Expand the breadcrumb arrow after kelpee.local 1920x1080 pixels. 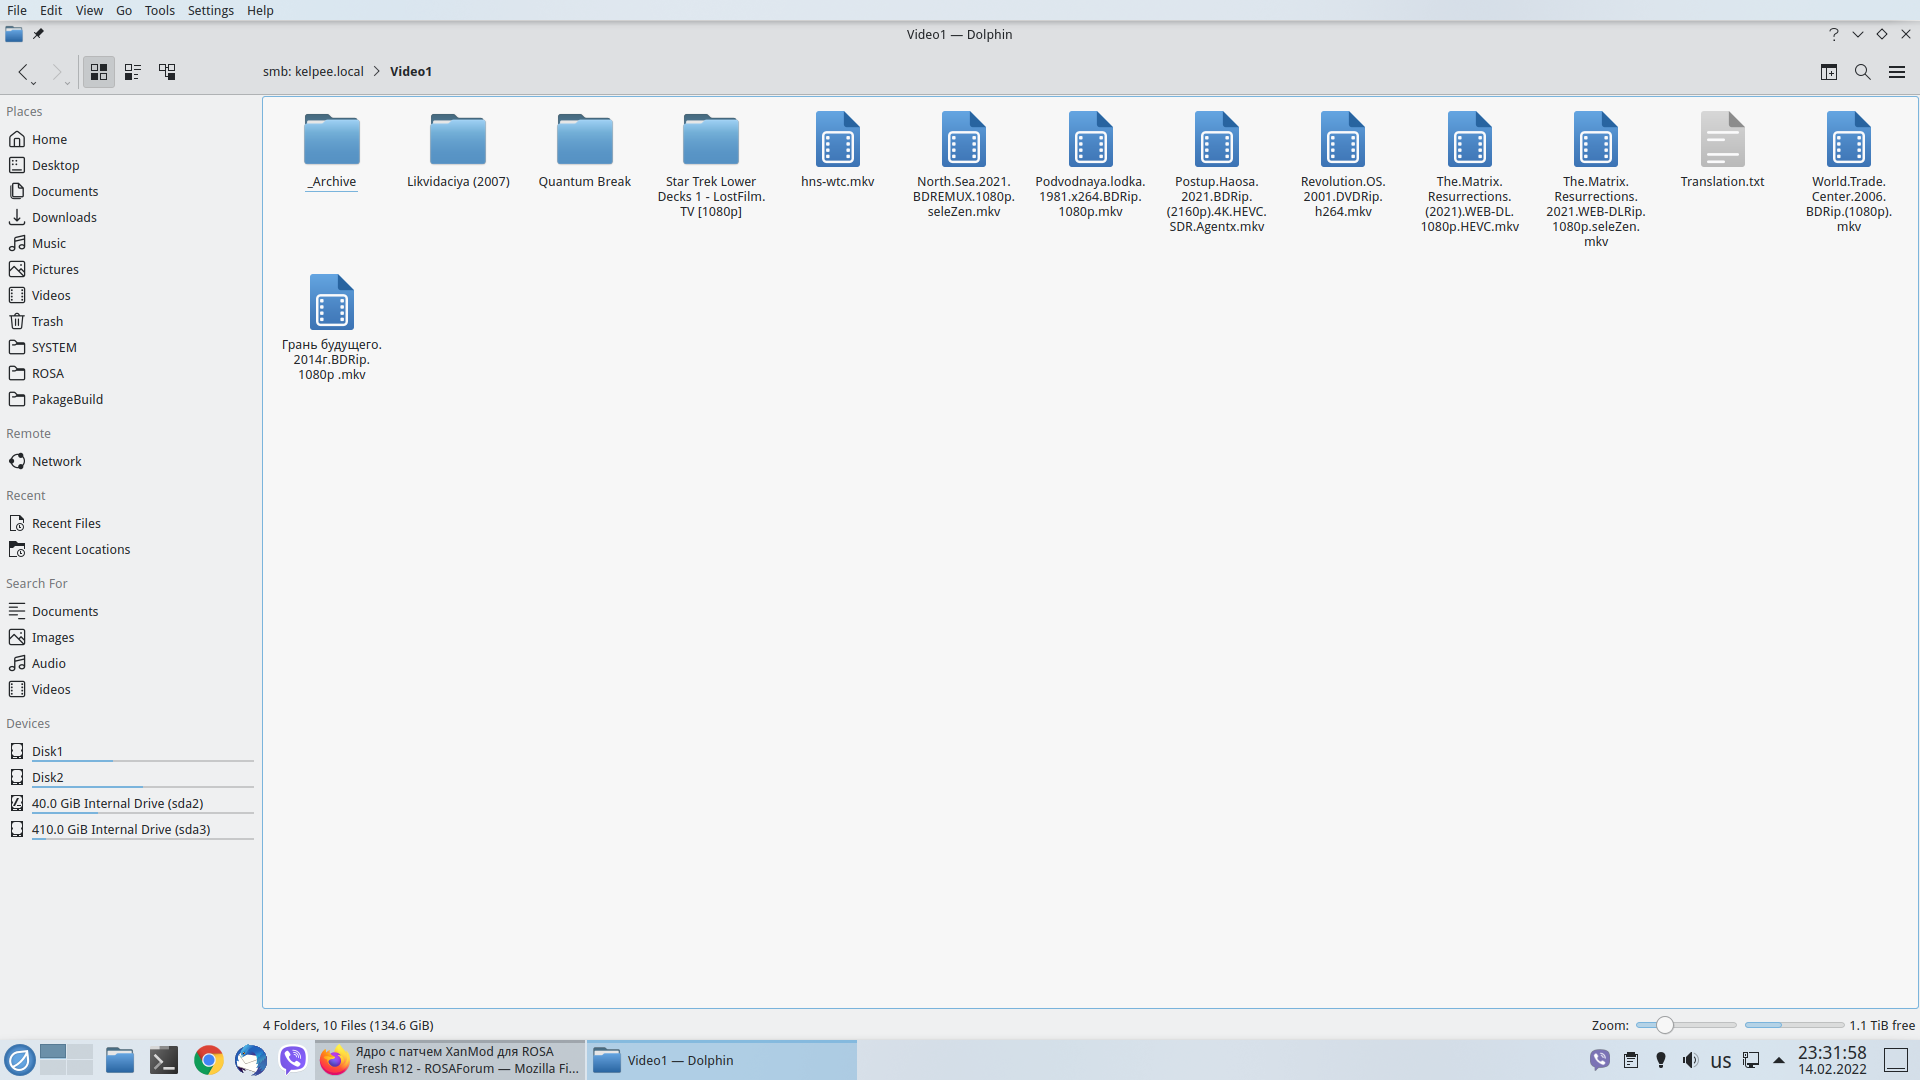[377, 71]
